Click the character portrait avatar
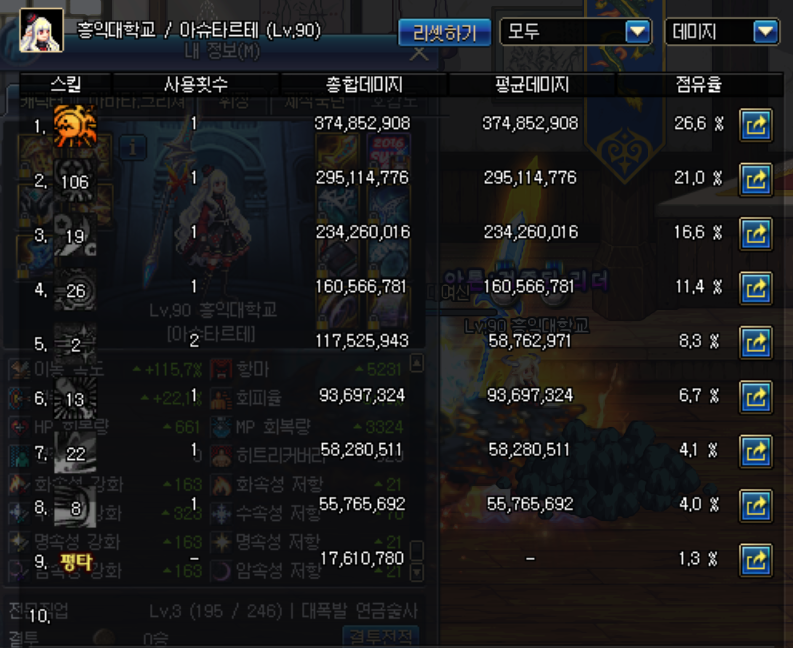This screenshot has width=793, height=648. click(41, 30)
